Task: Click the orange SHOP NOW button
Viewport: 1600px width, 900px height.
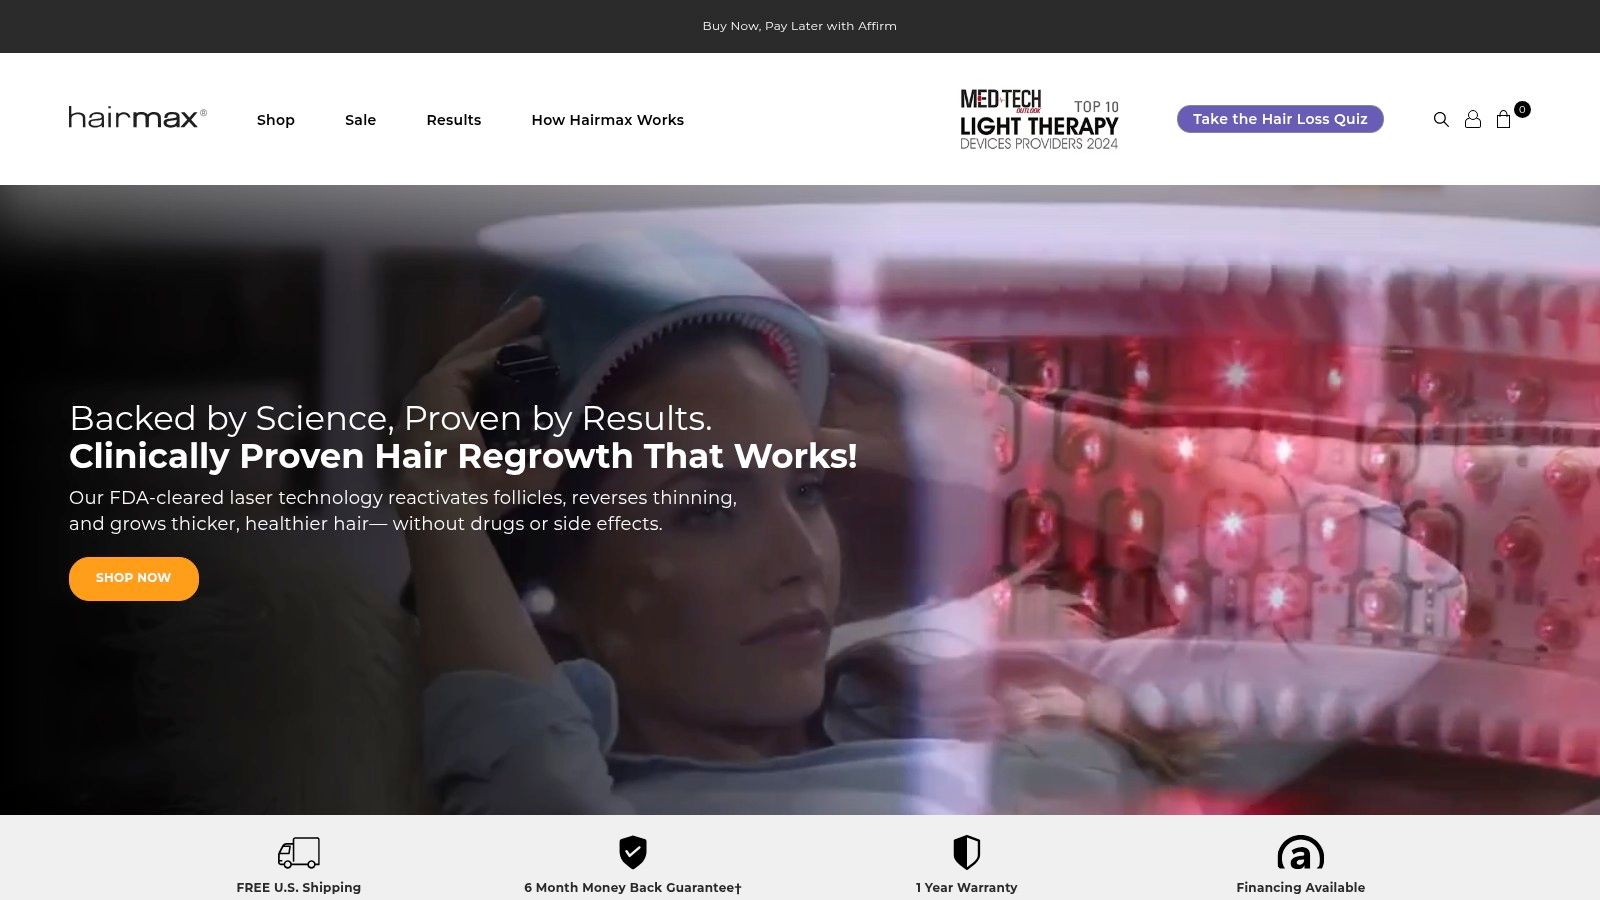Action: (134, 578)
